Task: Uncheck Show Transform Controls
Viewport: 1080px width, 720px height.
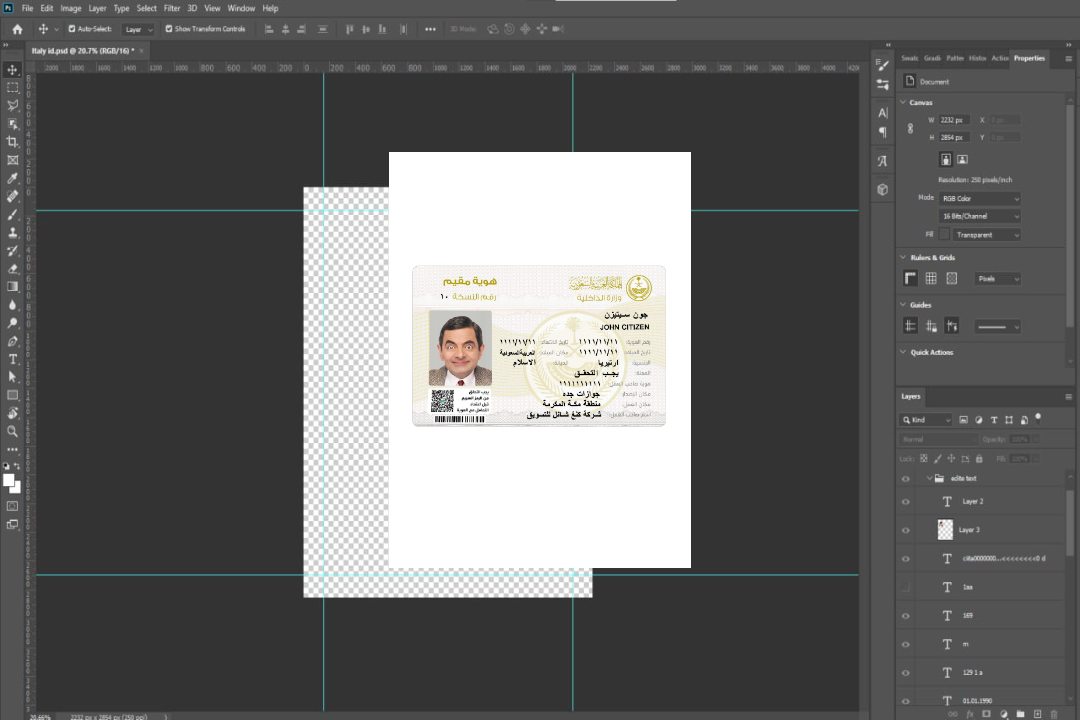Action: click(169, 29)
